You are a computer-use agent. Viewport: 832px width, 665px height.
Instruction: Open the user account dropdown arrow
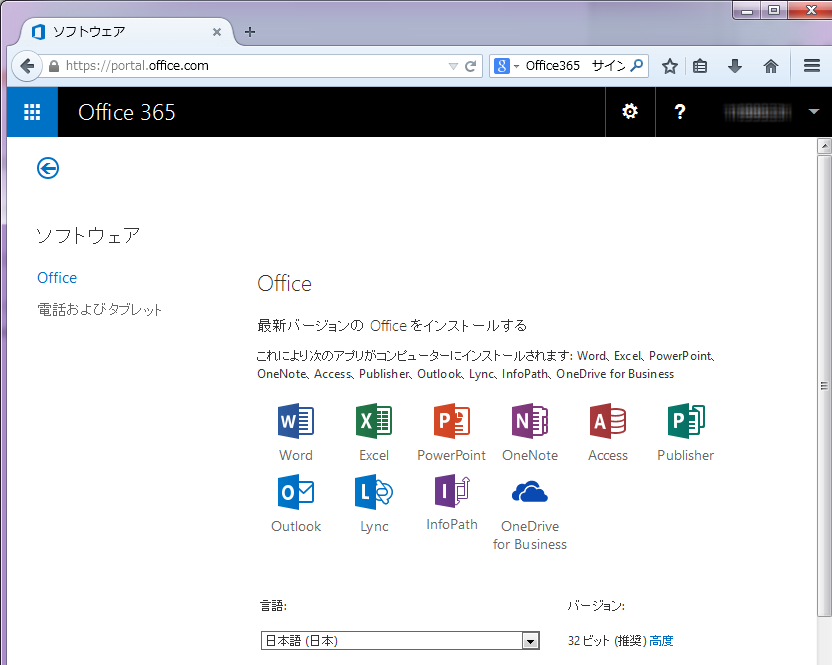tap(813, 112)
